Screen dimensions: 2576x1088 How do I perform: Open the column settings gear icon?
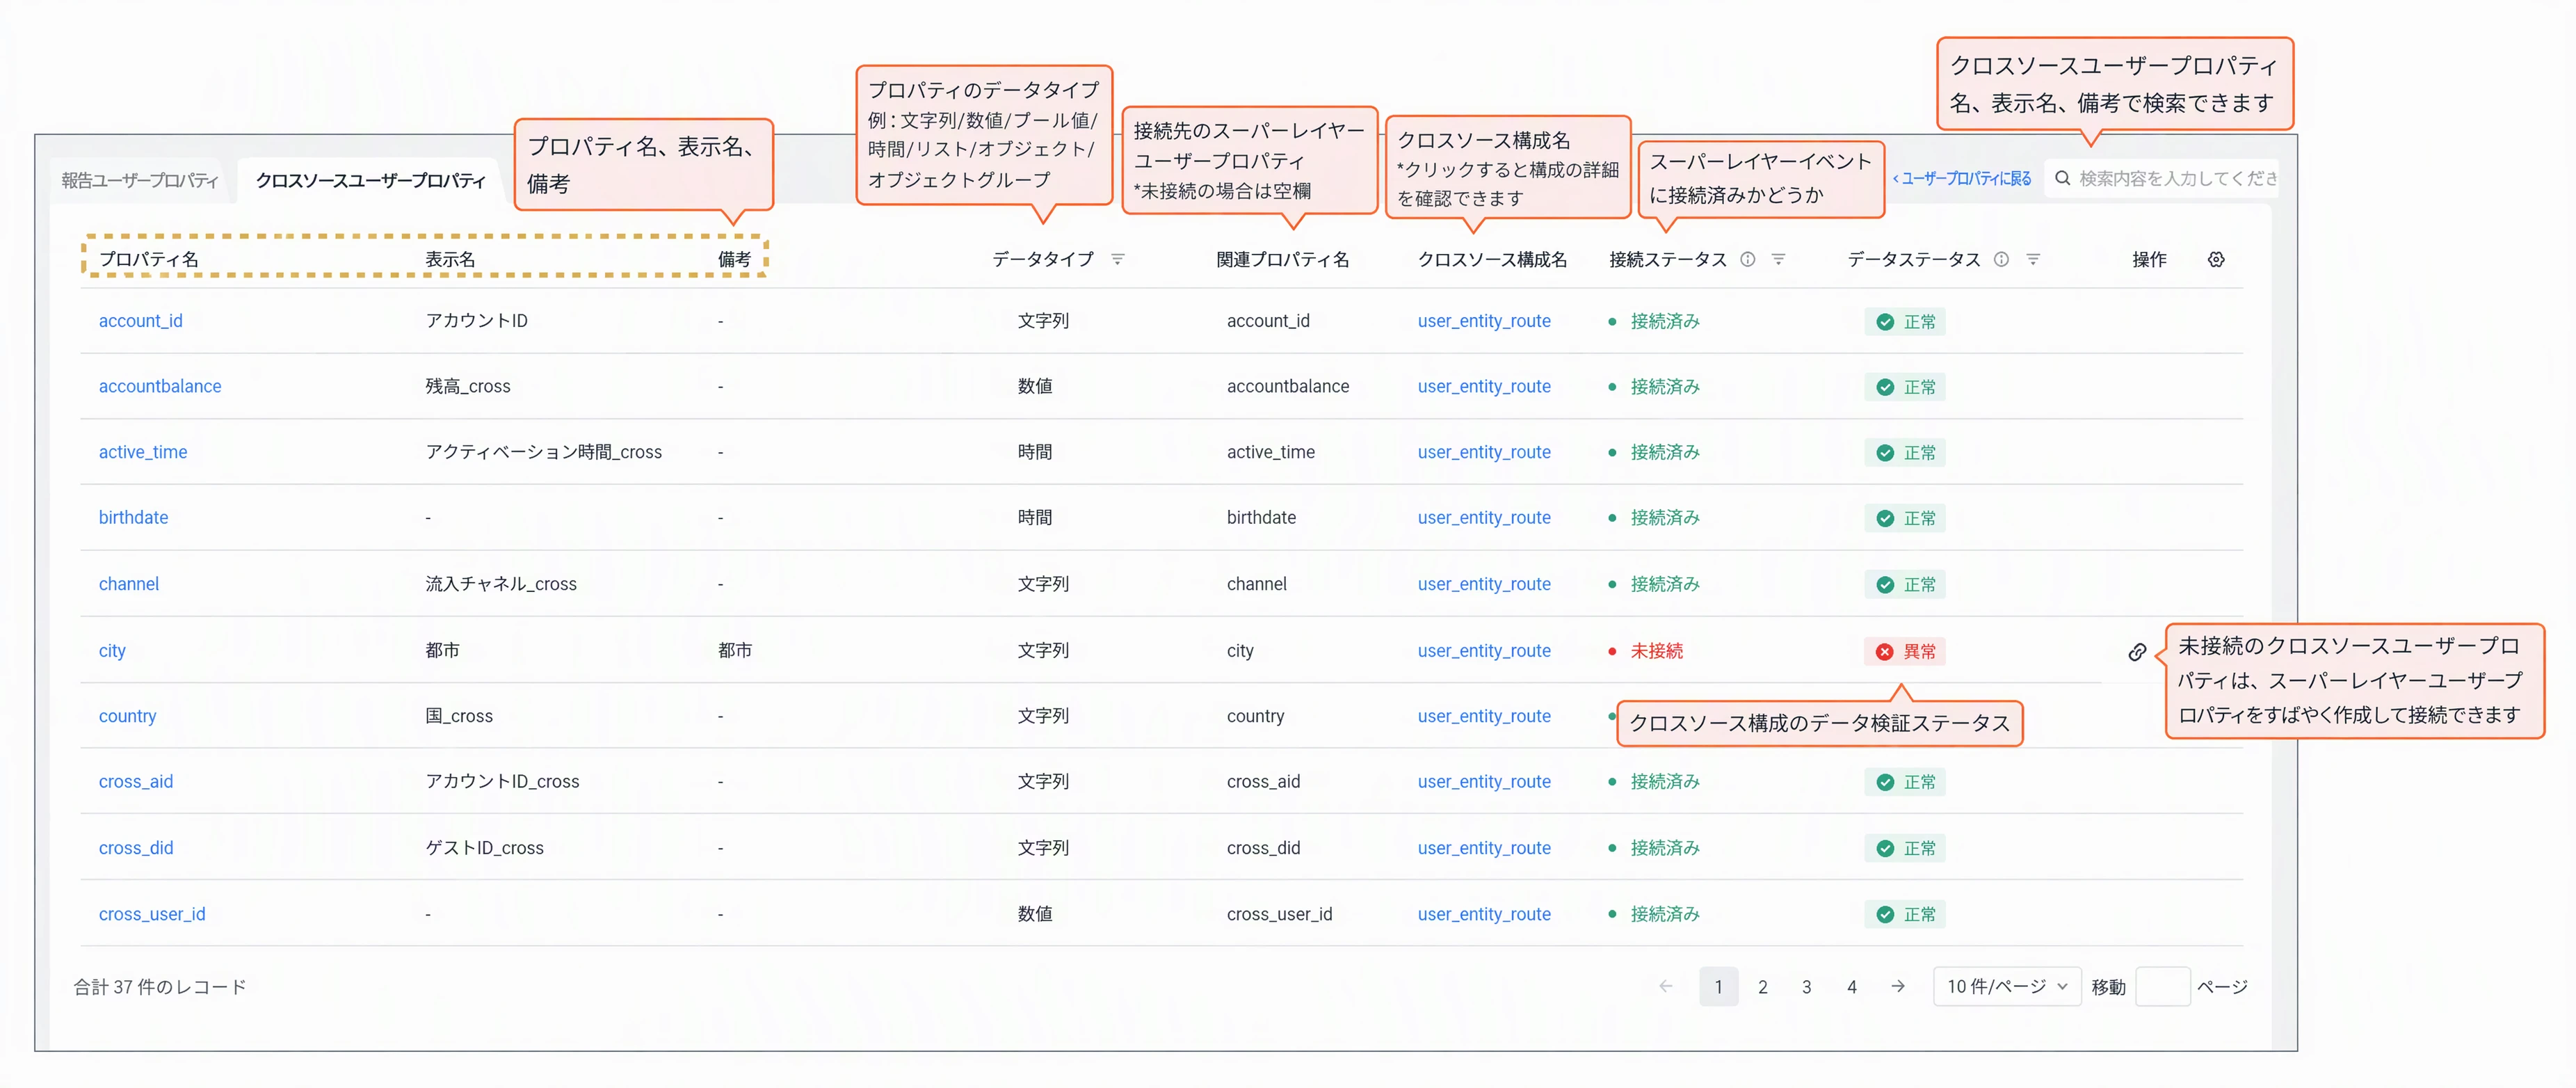coord(2216,259)
